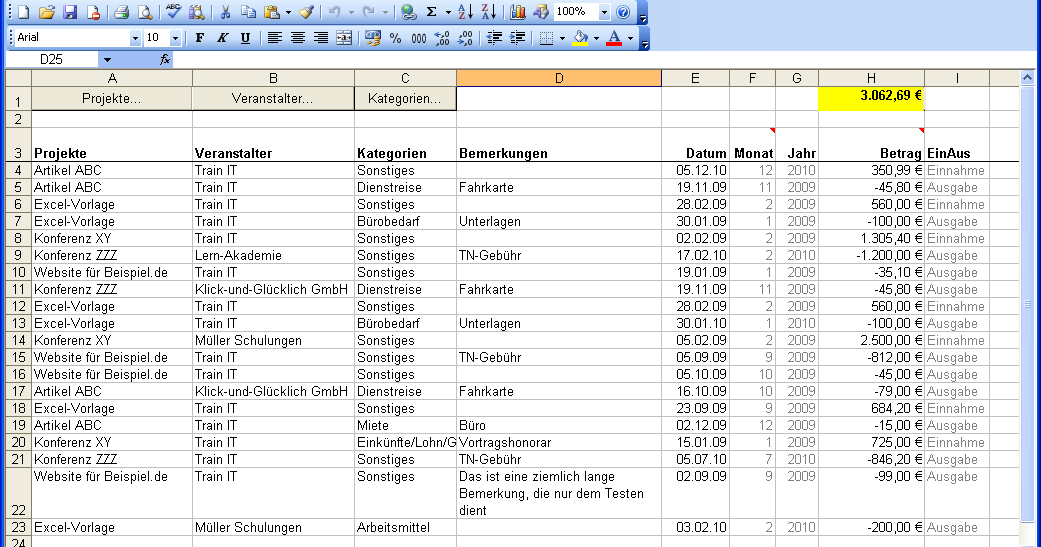This screenshot has height=547, width=1041.
Task: Open the font size dropdown
Action: pyautogui.click(x=175, y=38)
